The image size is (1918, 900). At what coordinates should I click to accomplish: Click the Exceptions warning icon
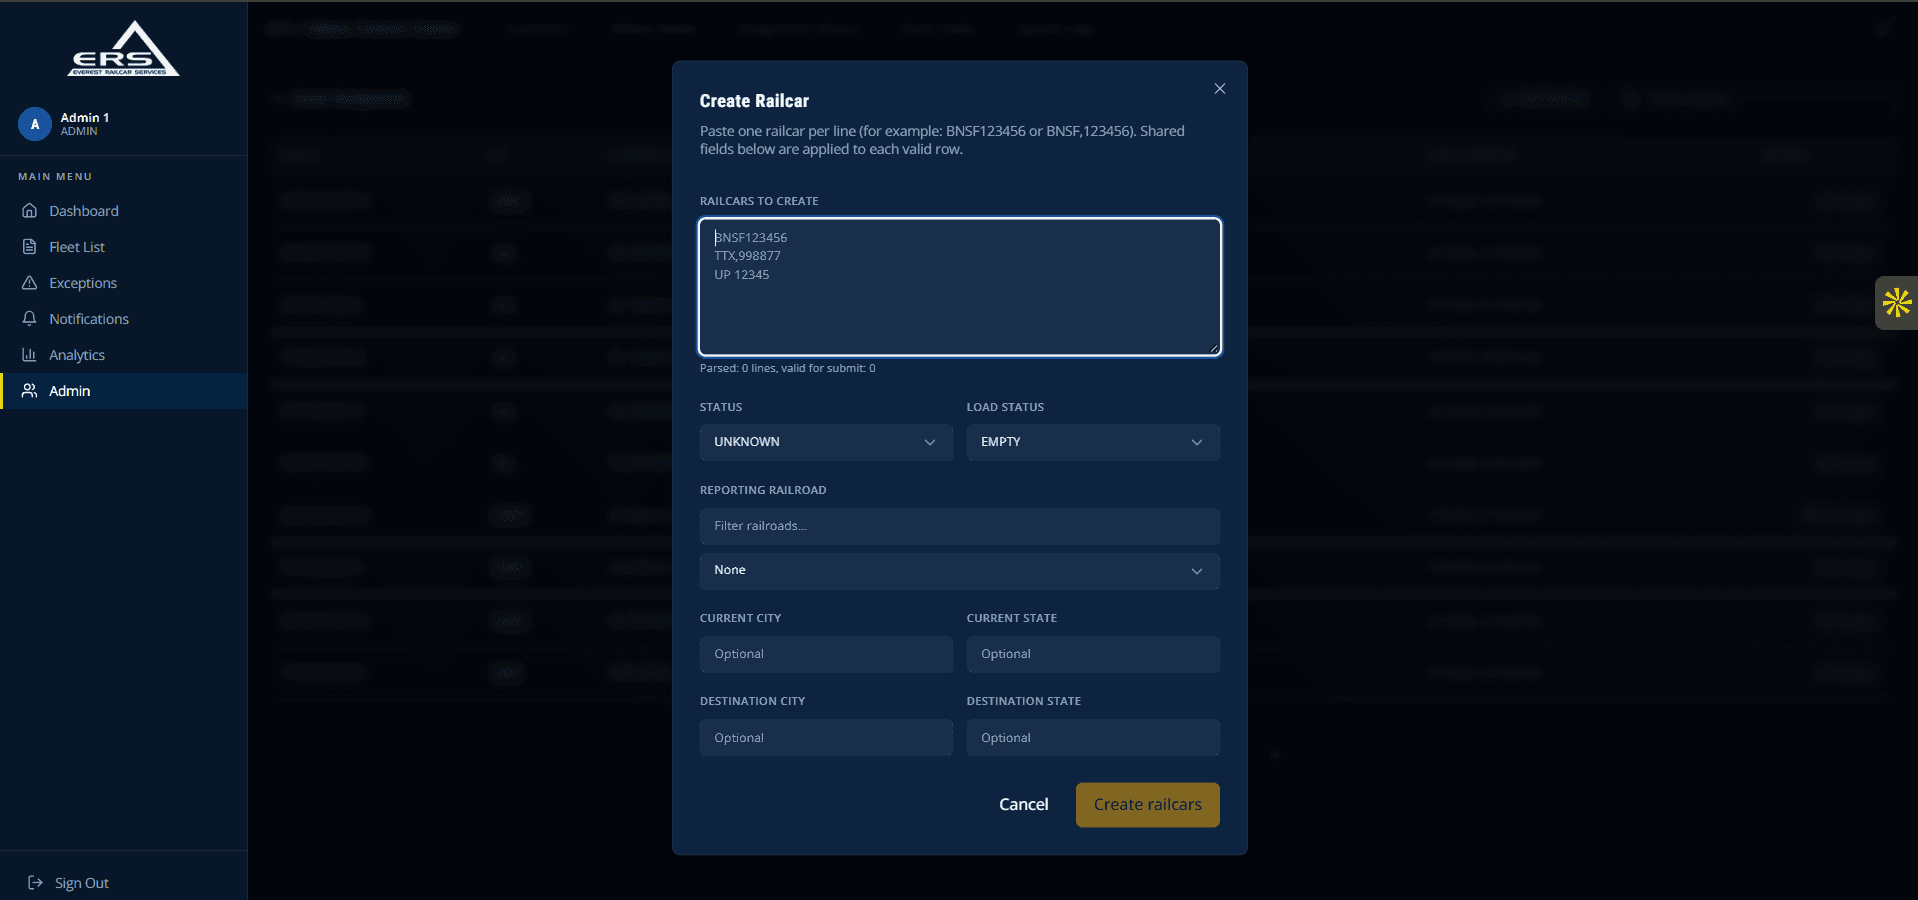(x=30, y=283)
